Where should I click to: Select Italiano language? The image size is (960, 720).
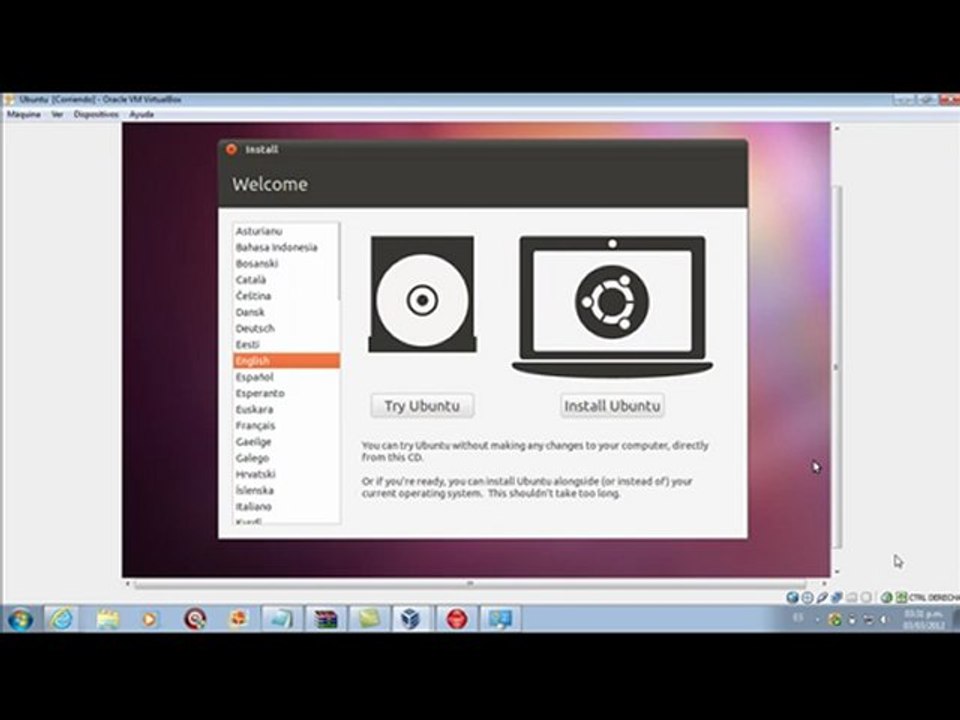pyautogui.click(x=287, y=507)
